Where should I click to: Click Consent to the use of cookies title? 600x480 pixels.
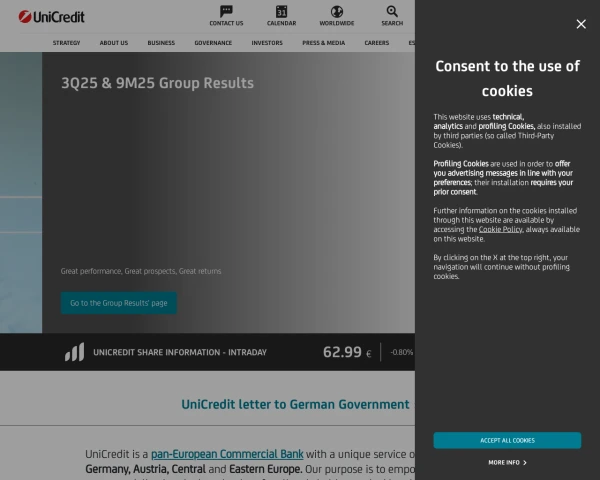507,78
